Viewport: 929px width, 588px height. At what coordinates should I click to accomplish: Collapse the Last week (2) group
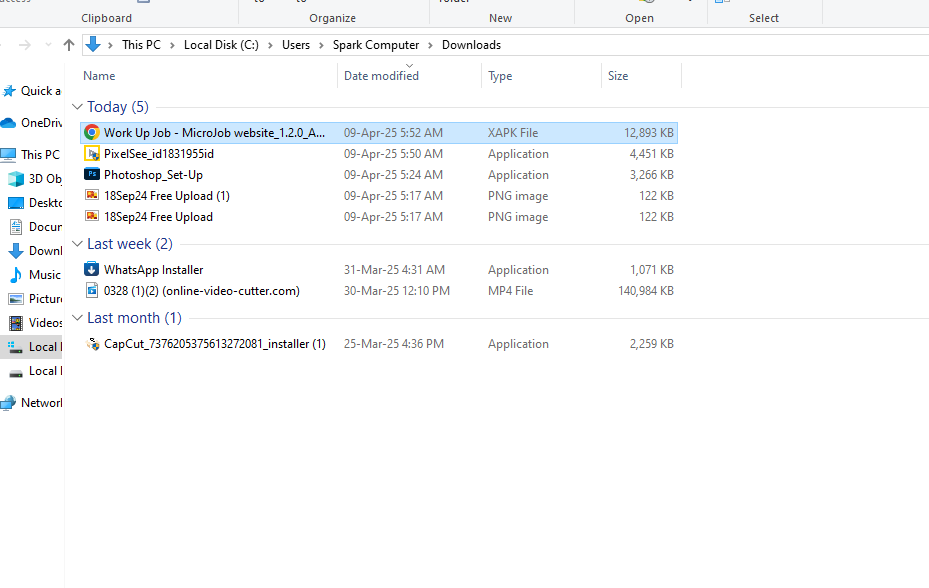[x=77, y=244]
